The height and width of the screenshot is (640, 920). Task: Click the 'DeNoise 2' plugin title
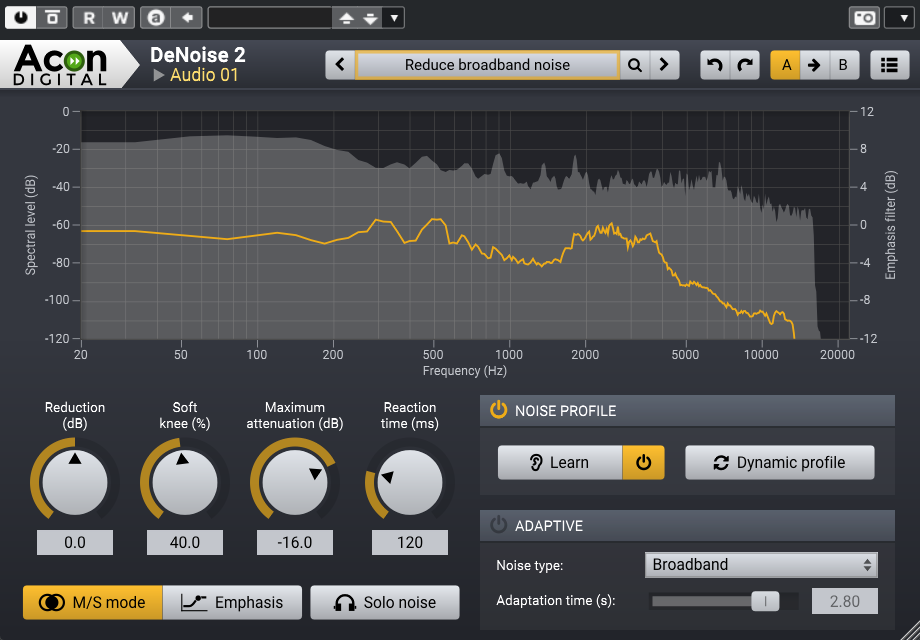pyautogui.click(x=198, y=55)
